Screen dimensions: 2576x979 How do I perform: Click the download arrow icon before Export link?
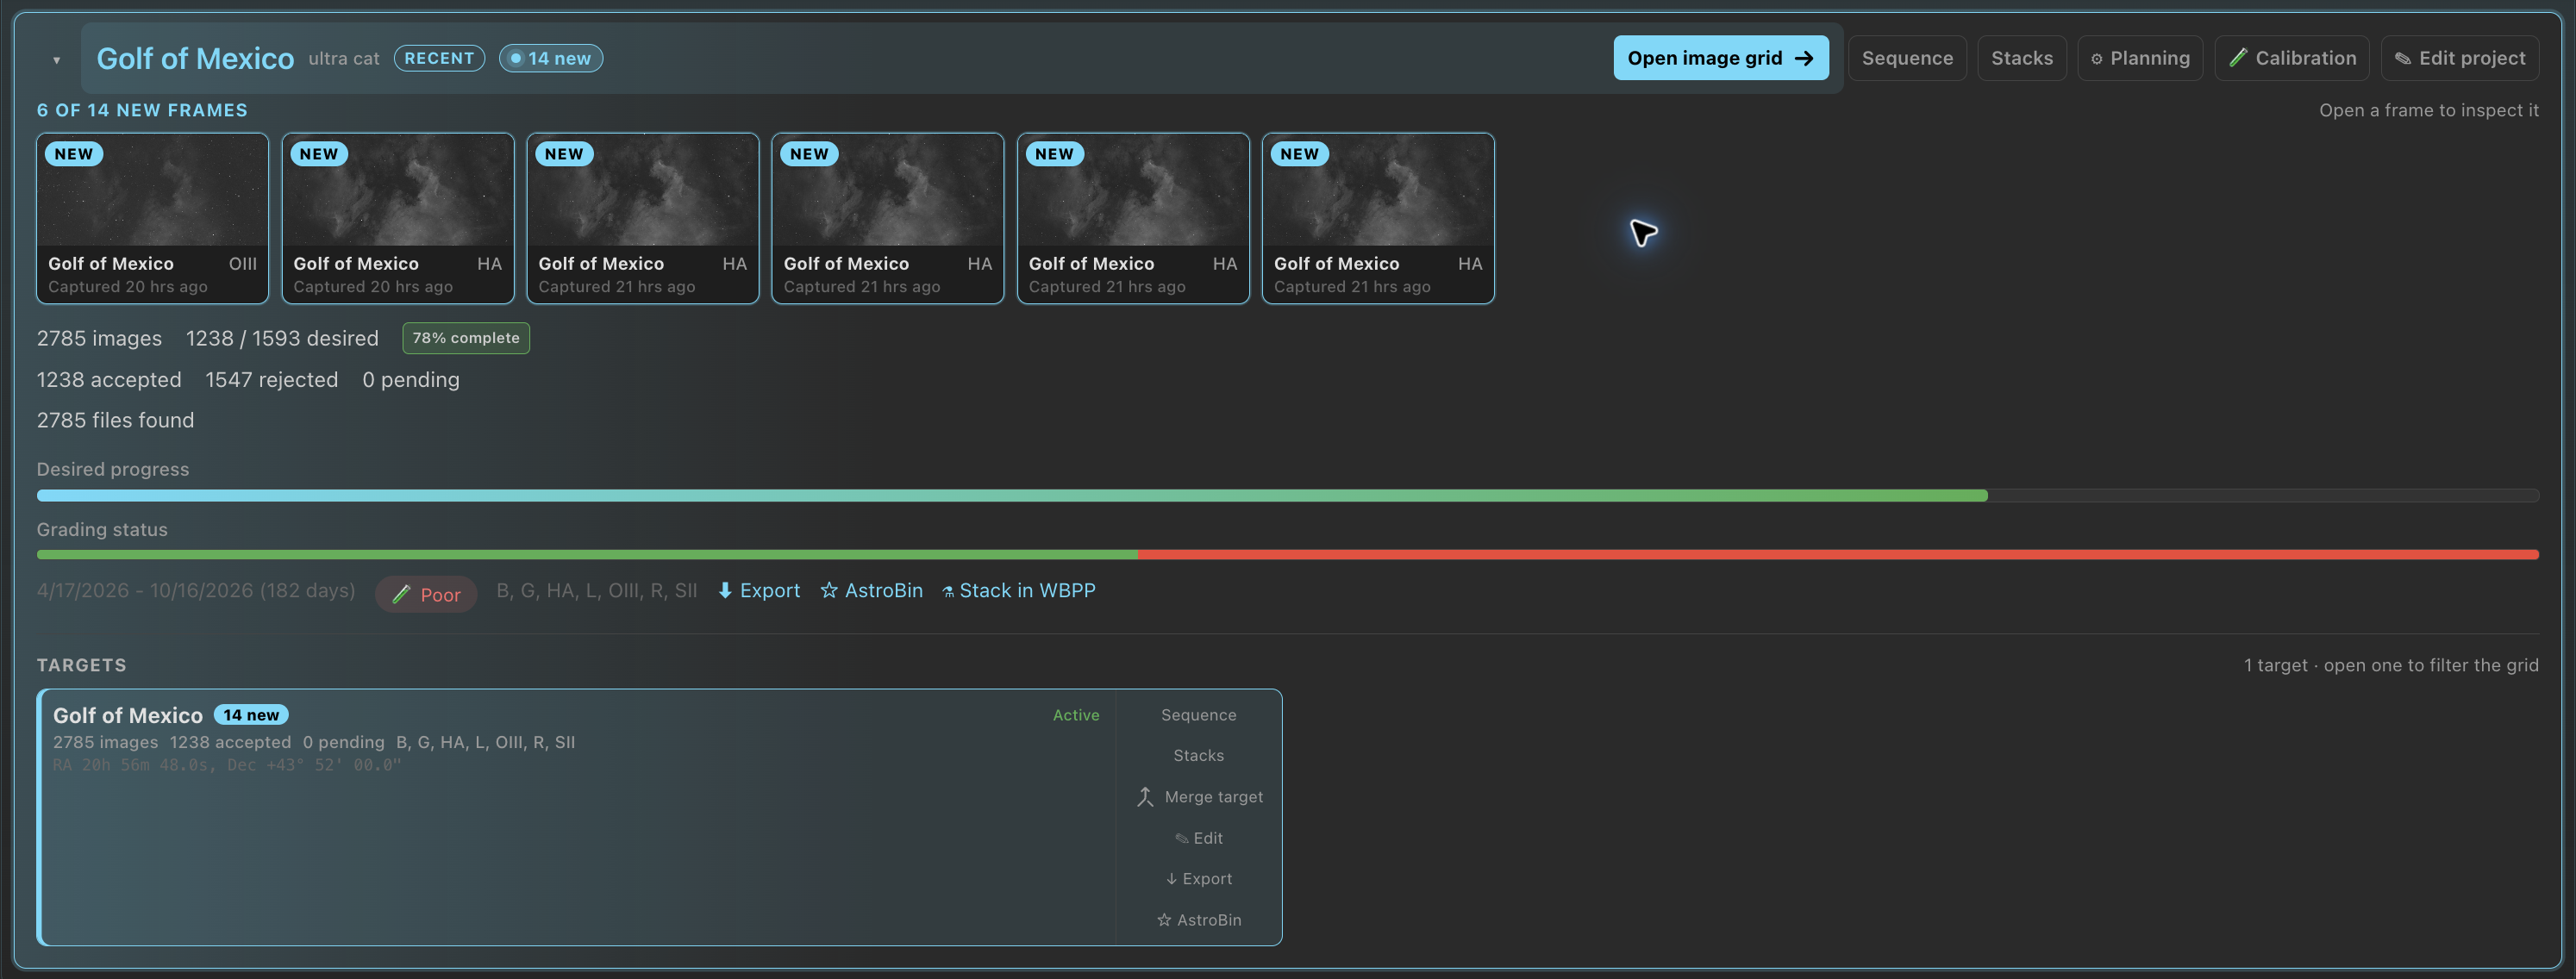725,590
